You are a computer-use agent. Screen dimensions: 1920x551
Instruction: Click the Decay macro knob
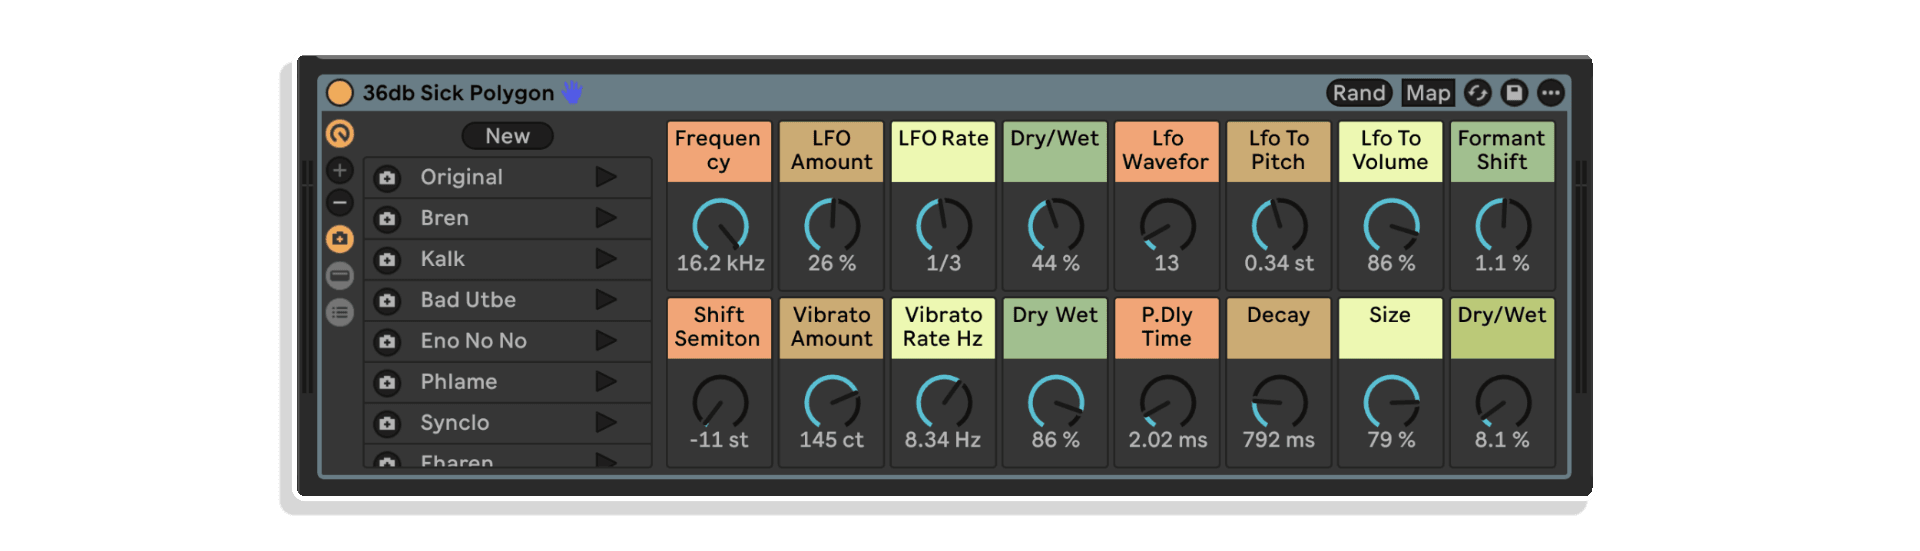[x=1279, y=402]
